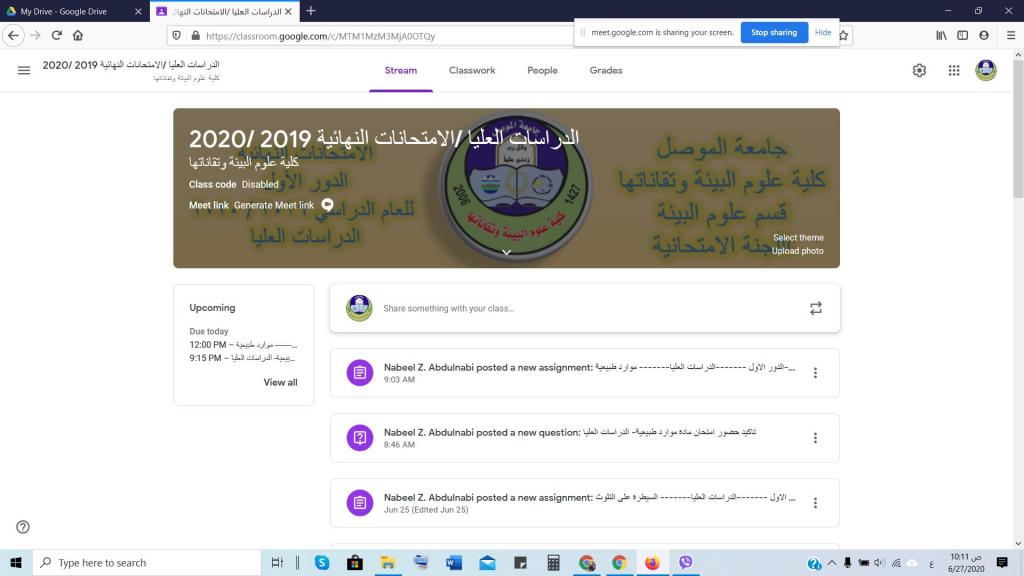
Task: Open the Grades tab
Action: click(x=606, y=70)
